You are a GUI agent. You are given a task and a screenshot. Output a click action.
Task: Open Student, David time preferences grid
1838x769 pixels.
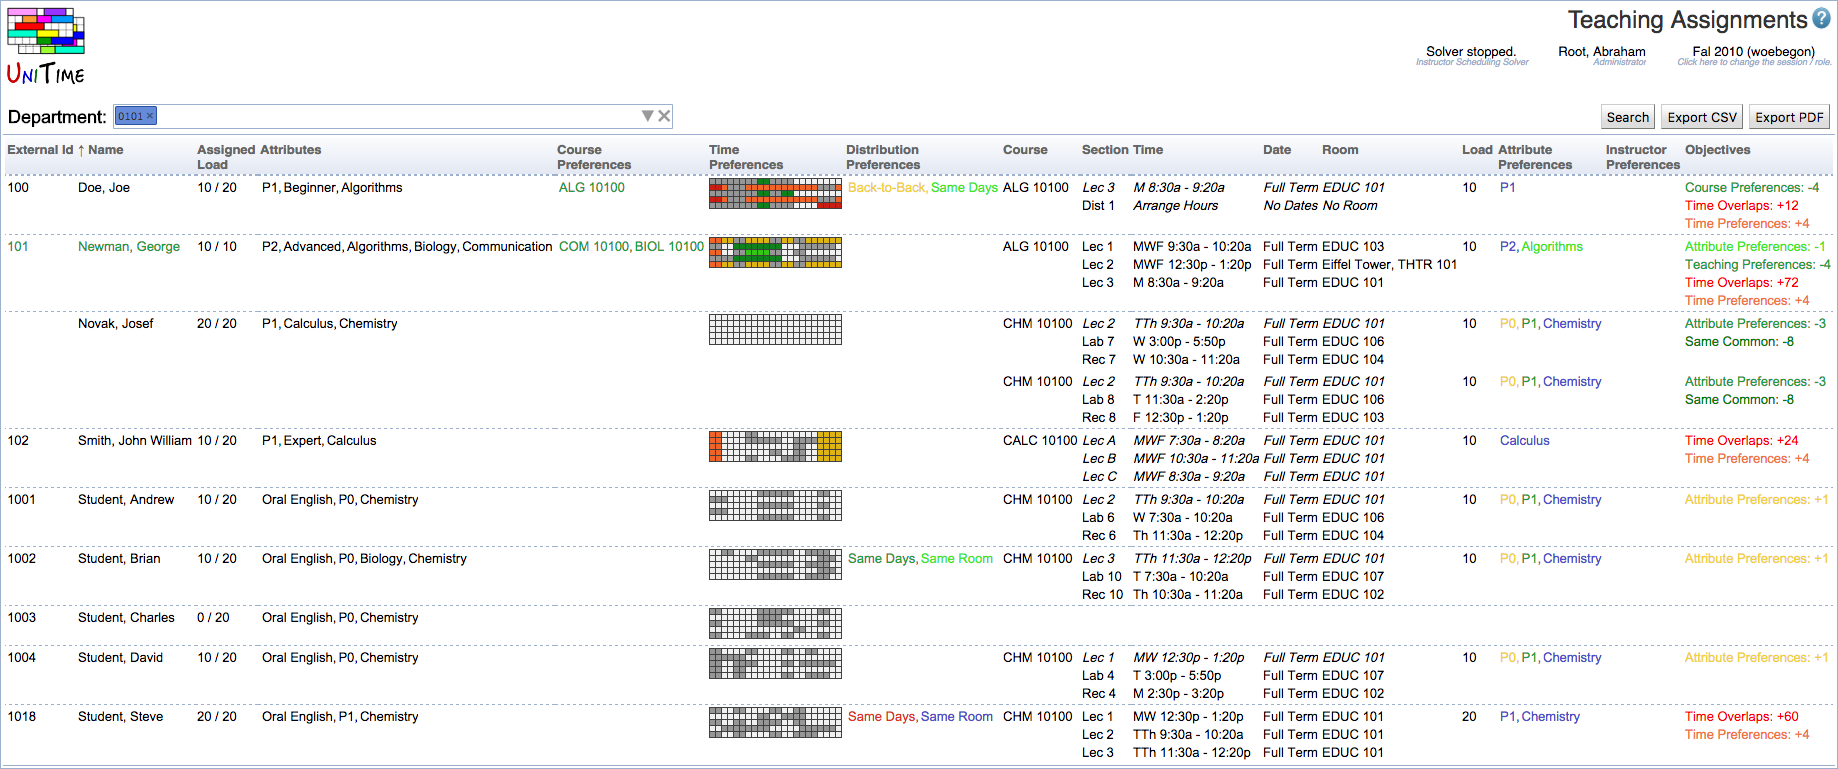point(775,663)
